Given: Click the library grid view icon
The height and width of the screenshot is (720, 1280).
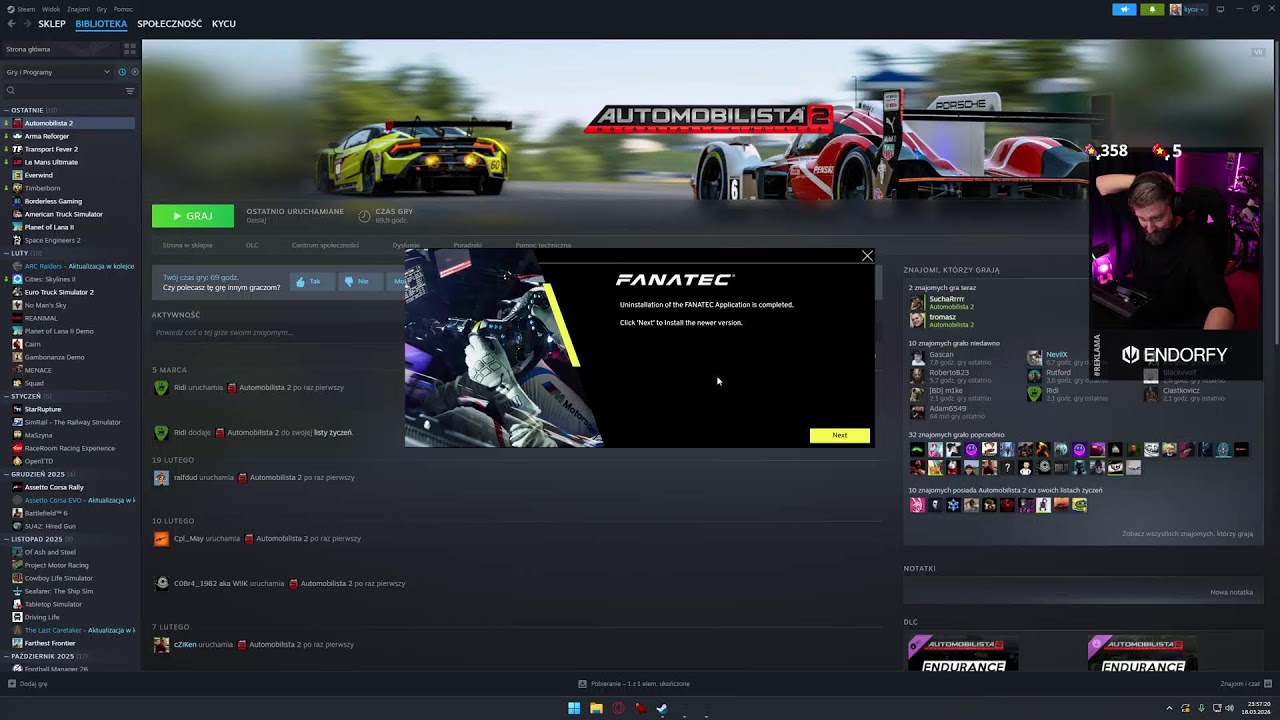Looking at the screenshot, I should click(130, 49).
